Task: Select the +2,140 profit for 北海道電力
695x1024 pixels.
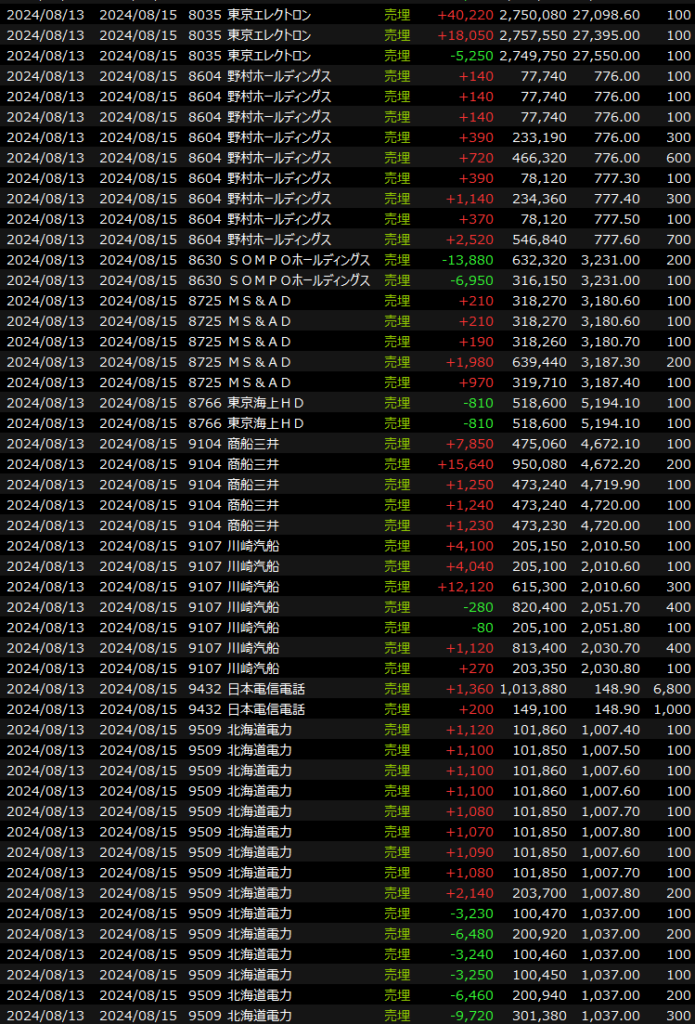Action: point(469,895)
